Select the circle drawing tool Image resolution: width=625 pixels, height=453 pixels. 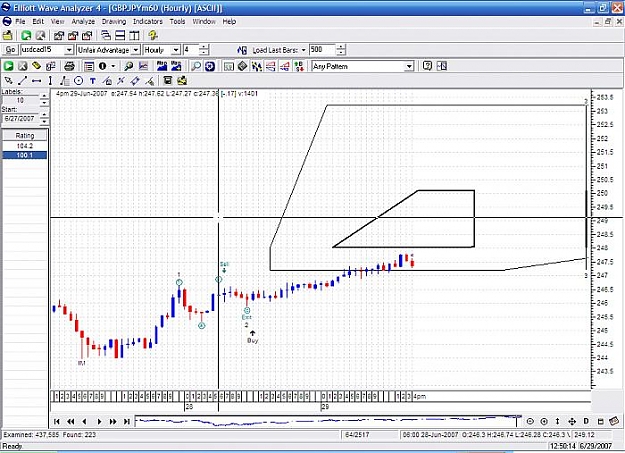(79, 81)
